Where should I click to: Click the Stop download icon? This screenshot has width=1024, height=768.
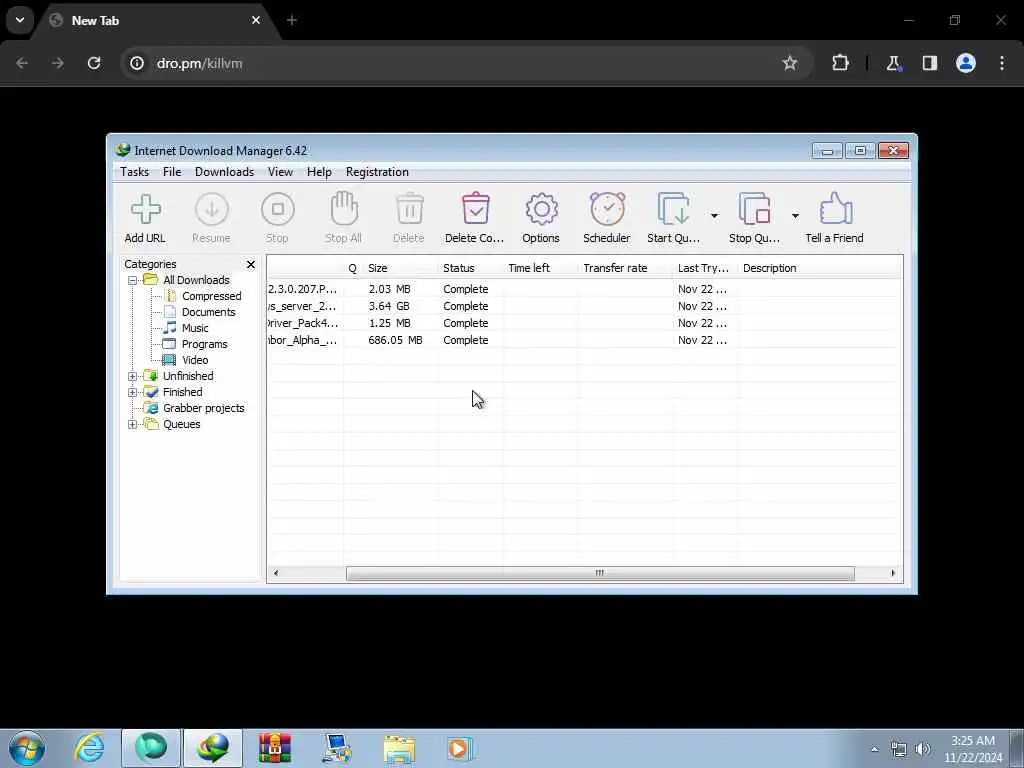click(x=278, y=210)
